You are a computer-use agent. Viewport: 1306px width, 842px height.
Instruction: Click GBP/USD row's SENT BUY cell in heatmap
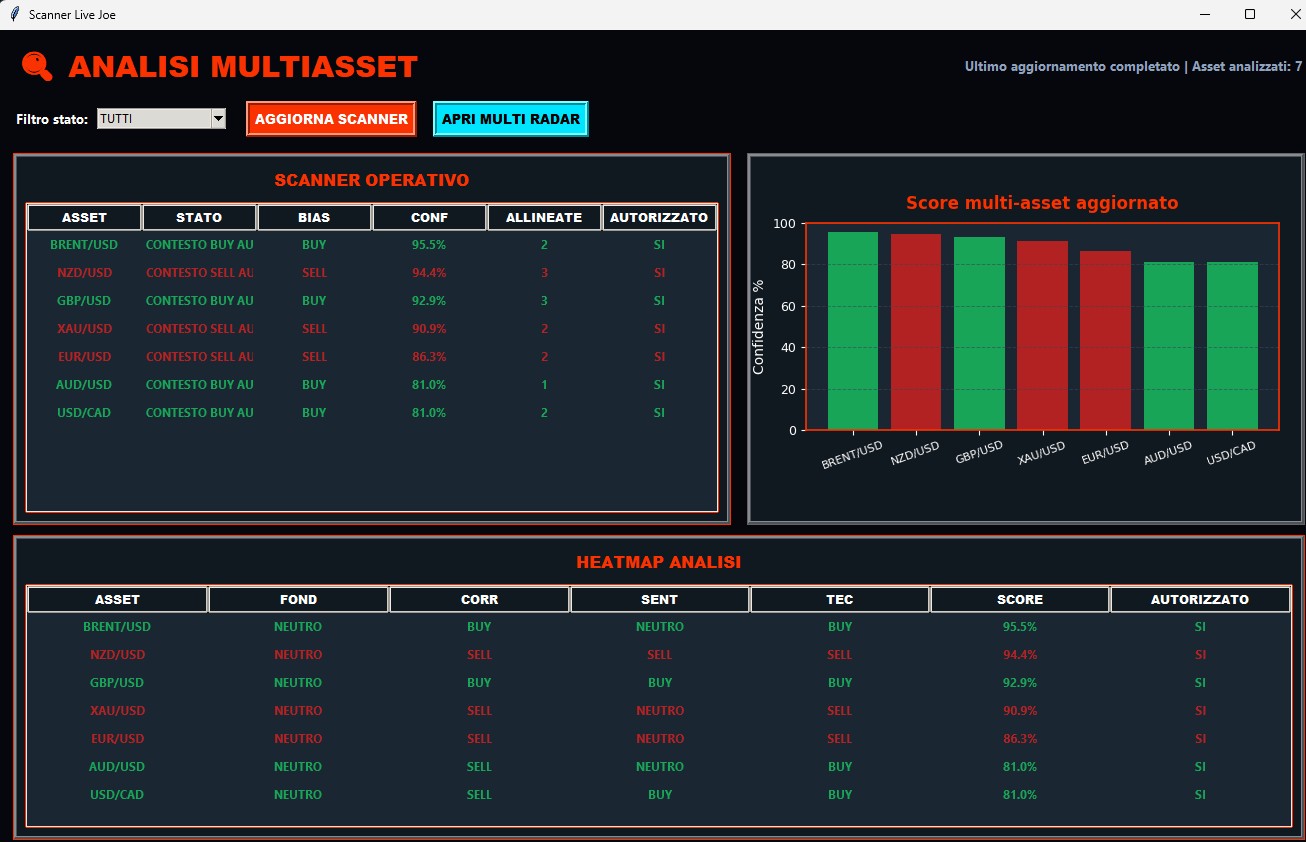pos(660,682)
